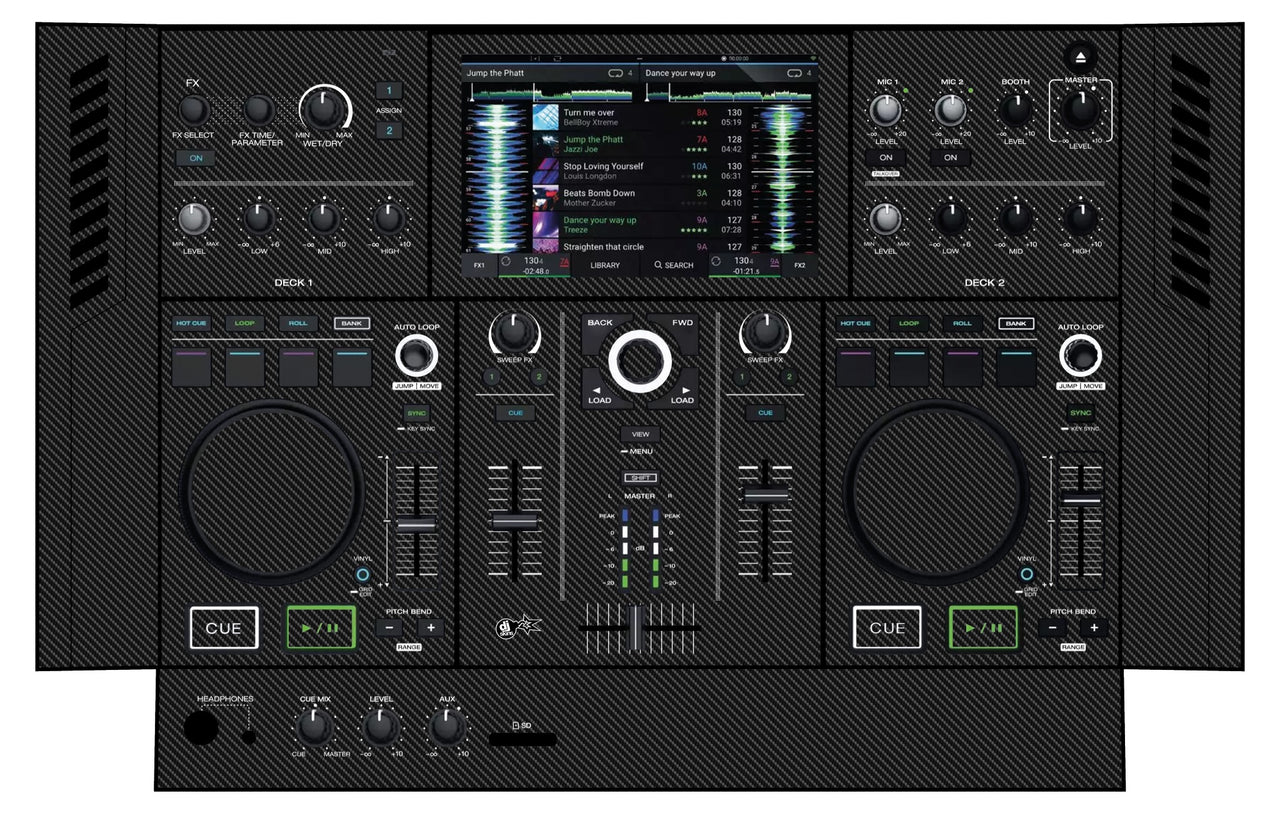
Task: Click Deck 2 pitch bend minus button
Action: pos(1052,628)
